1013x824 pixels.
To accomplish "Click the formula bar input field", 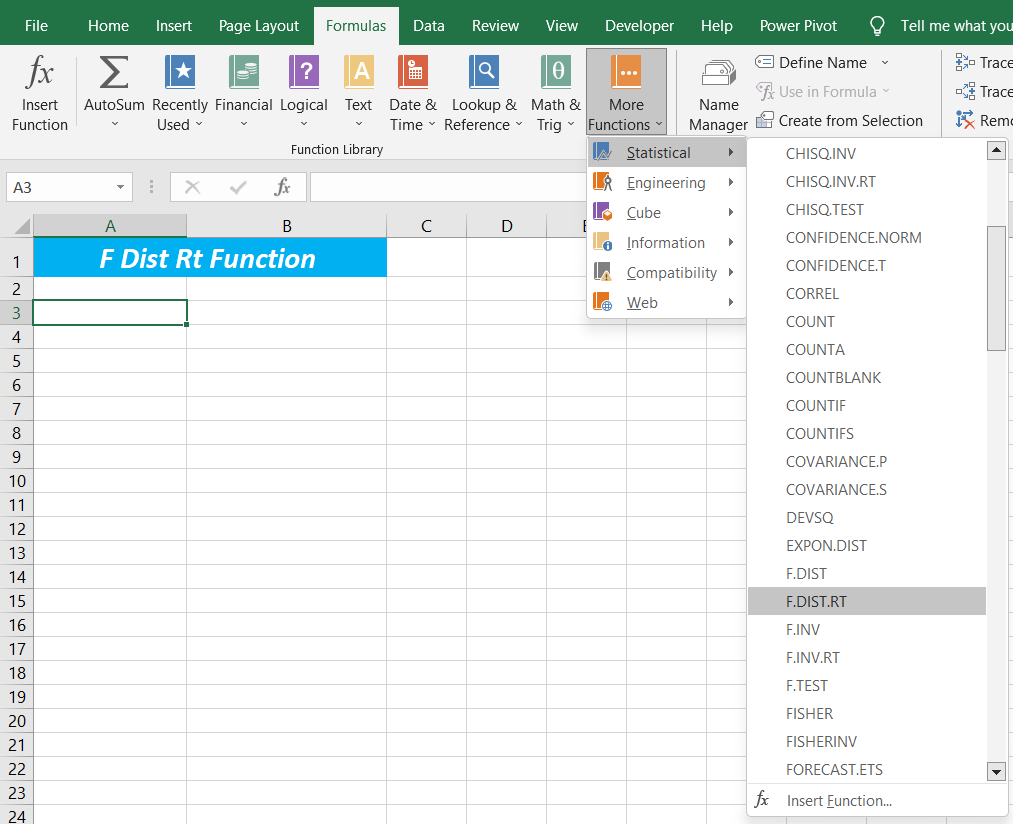I will pos(450,187).
